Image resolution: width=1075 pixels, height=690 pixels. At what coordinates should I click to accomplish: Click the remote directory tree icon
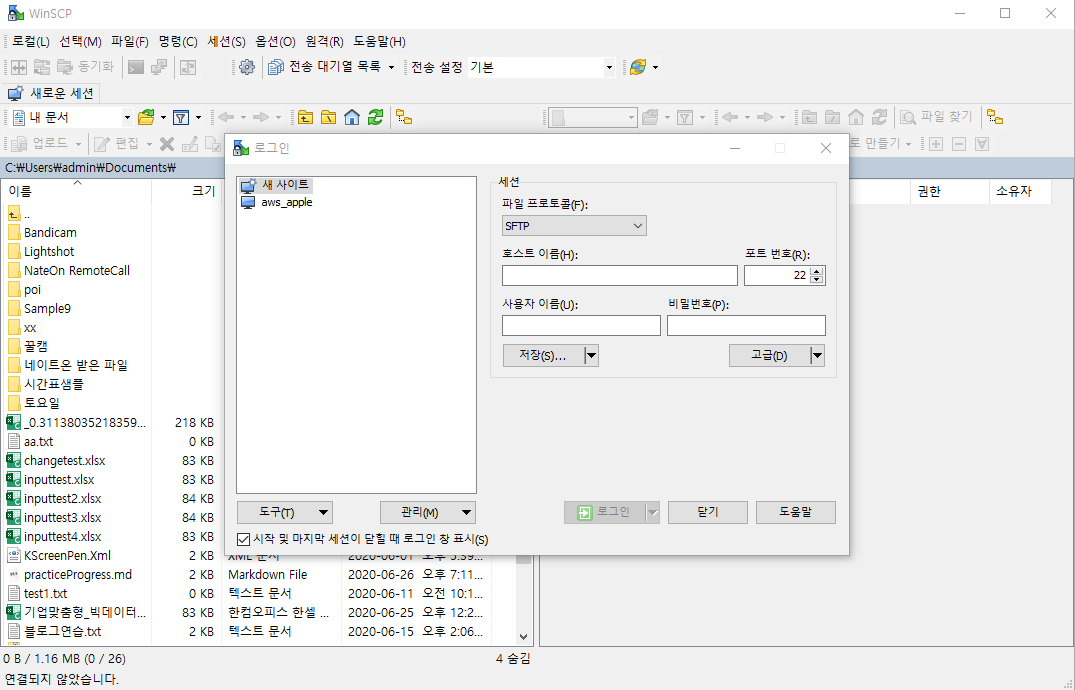point(995,117)
